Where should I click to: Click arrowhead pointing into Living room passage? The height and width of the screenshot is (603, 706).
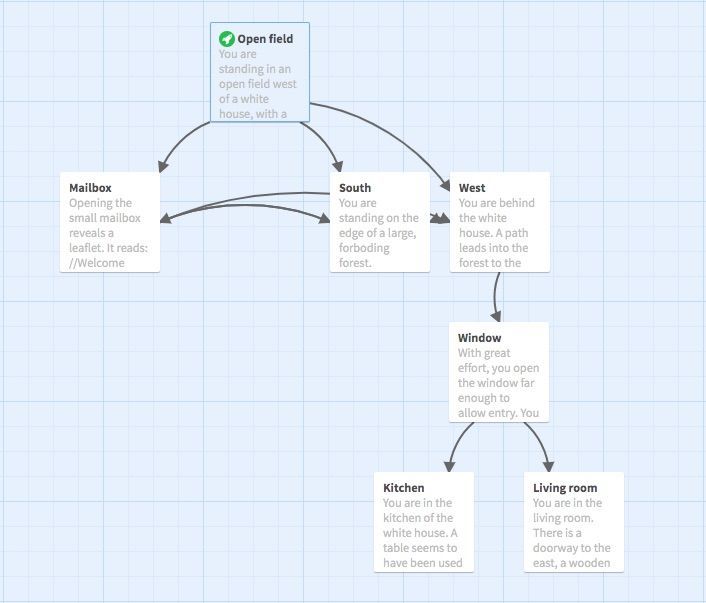click(547, 464)
